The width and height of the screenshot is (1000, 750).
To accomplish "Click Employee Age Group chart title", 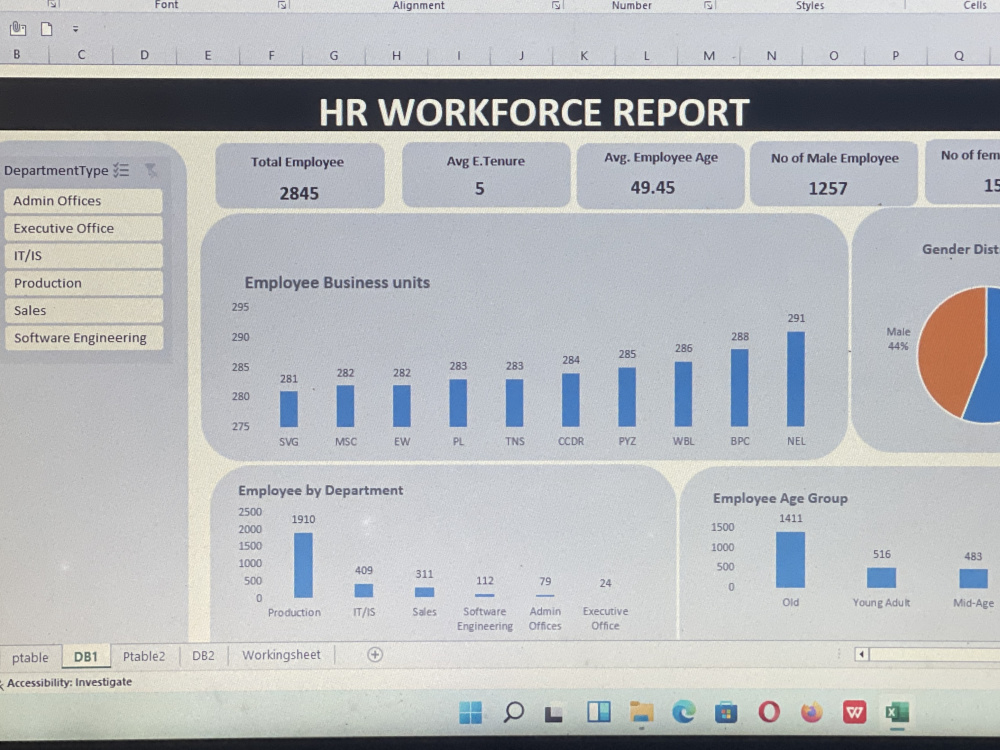I will [780, 498].
